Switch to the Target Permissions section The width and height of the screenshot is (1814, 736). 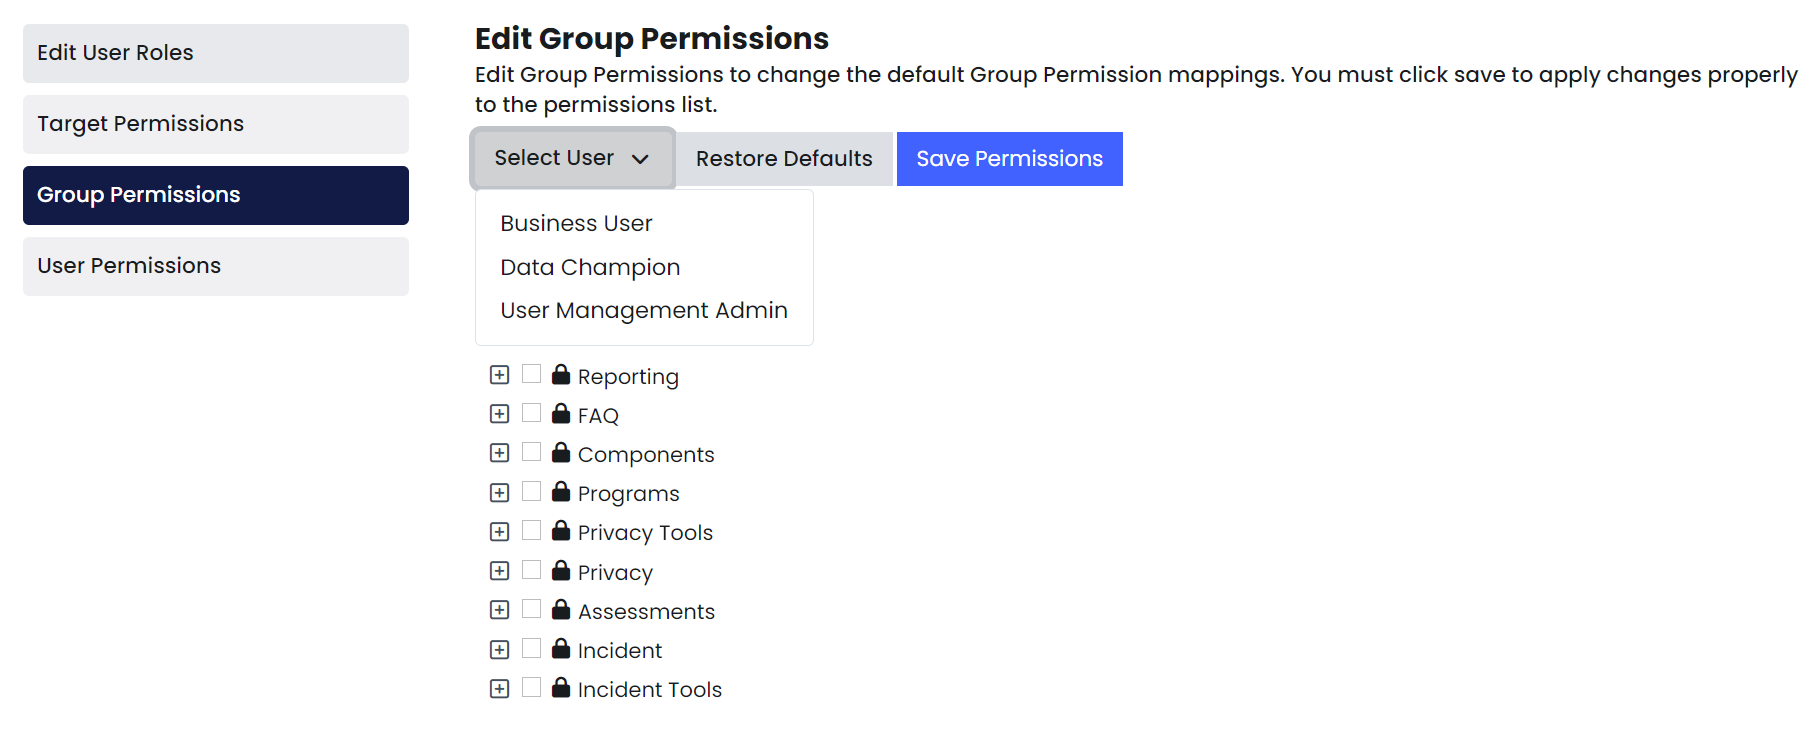click(x=215, y=124)
